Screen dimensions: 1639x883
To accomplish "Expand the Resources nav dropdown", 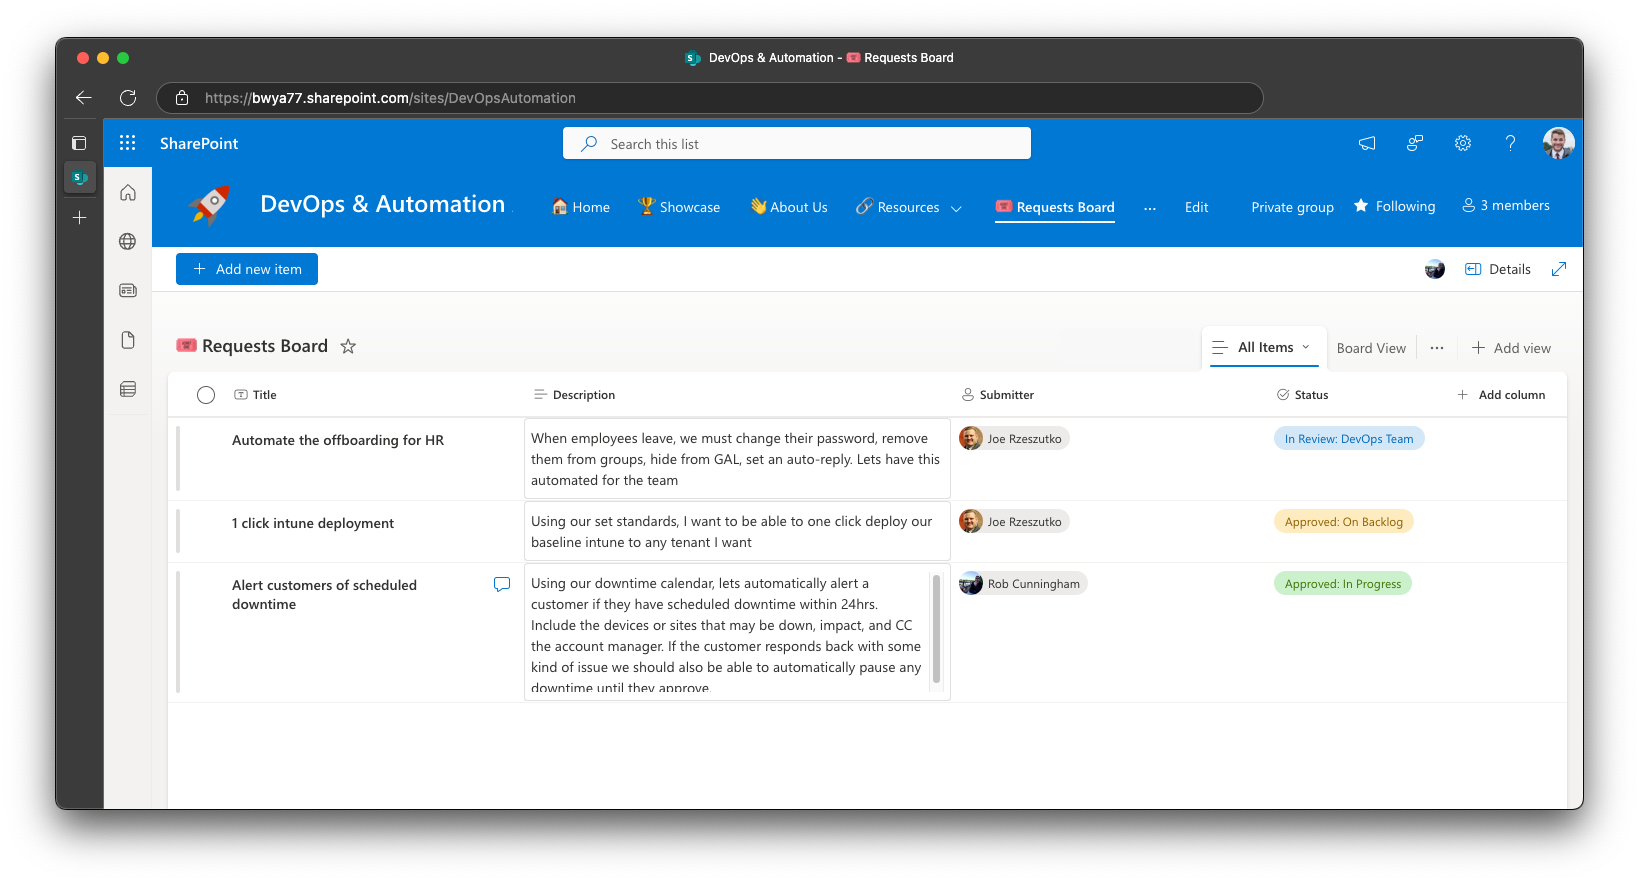I will pyautogui.click(x=956, y=208).
